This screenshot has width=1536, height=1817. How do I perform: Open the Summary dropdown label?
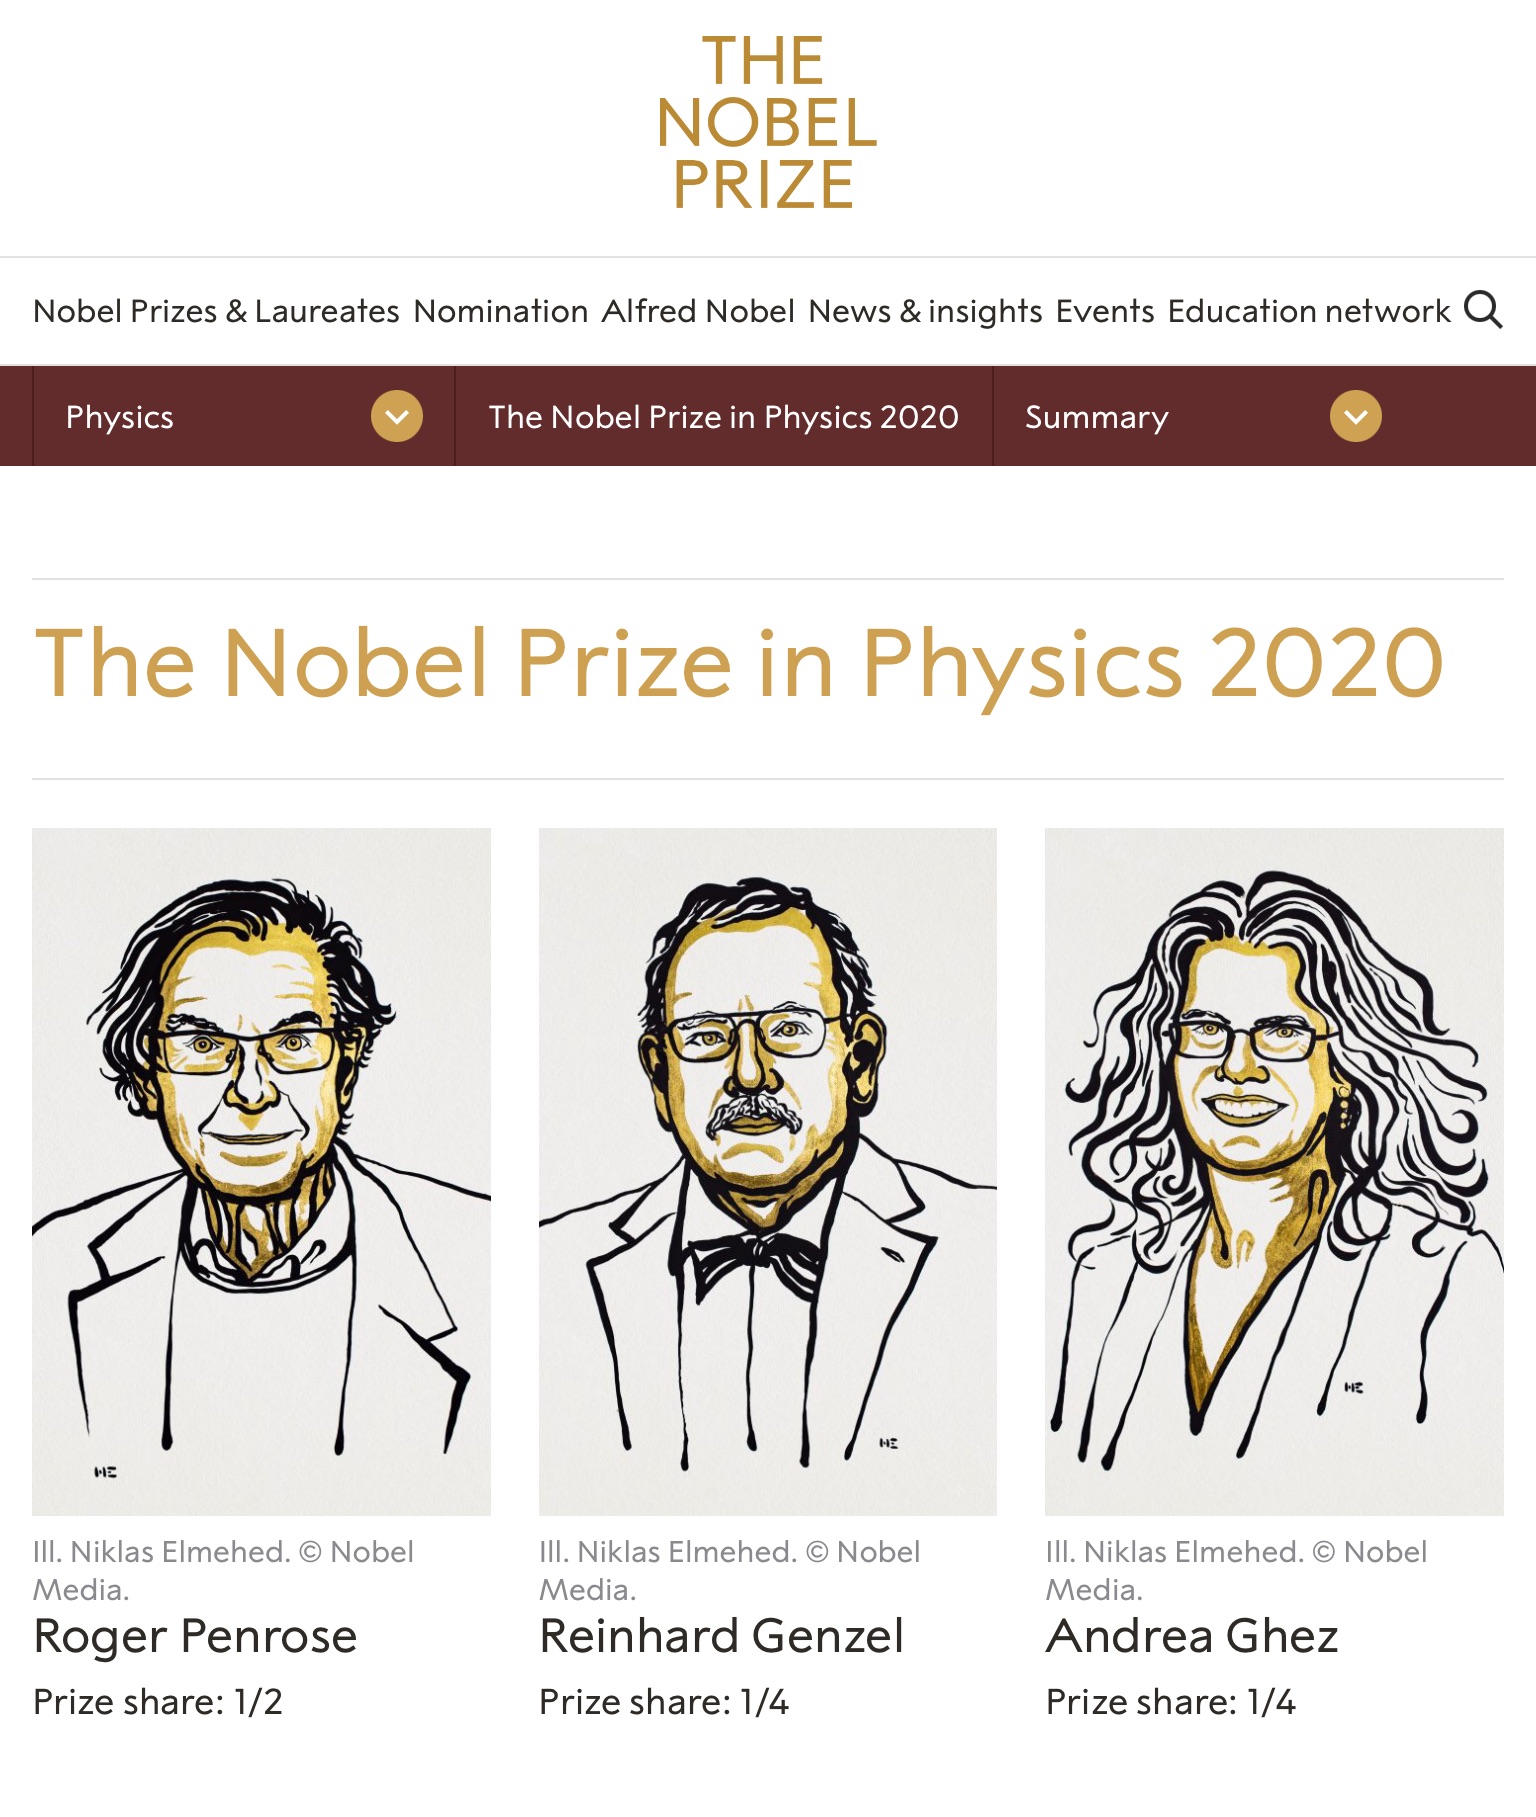tap(1096, 417)
